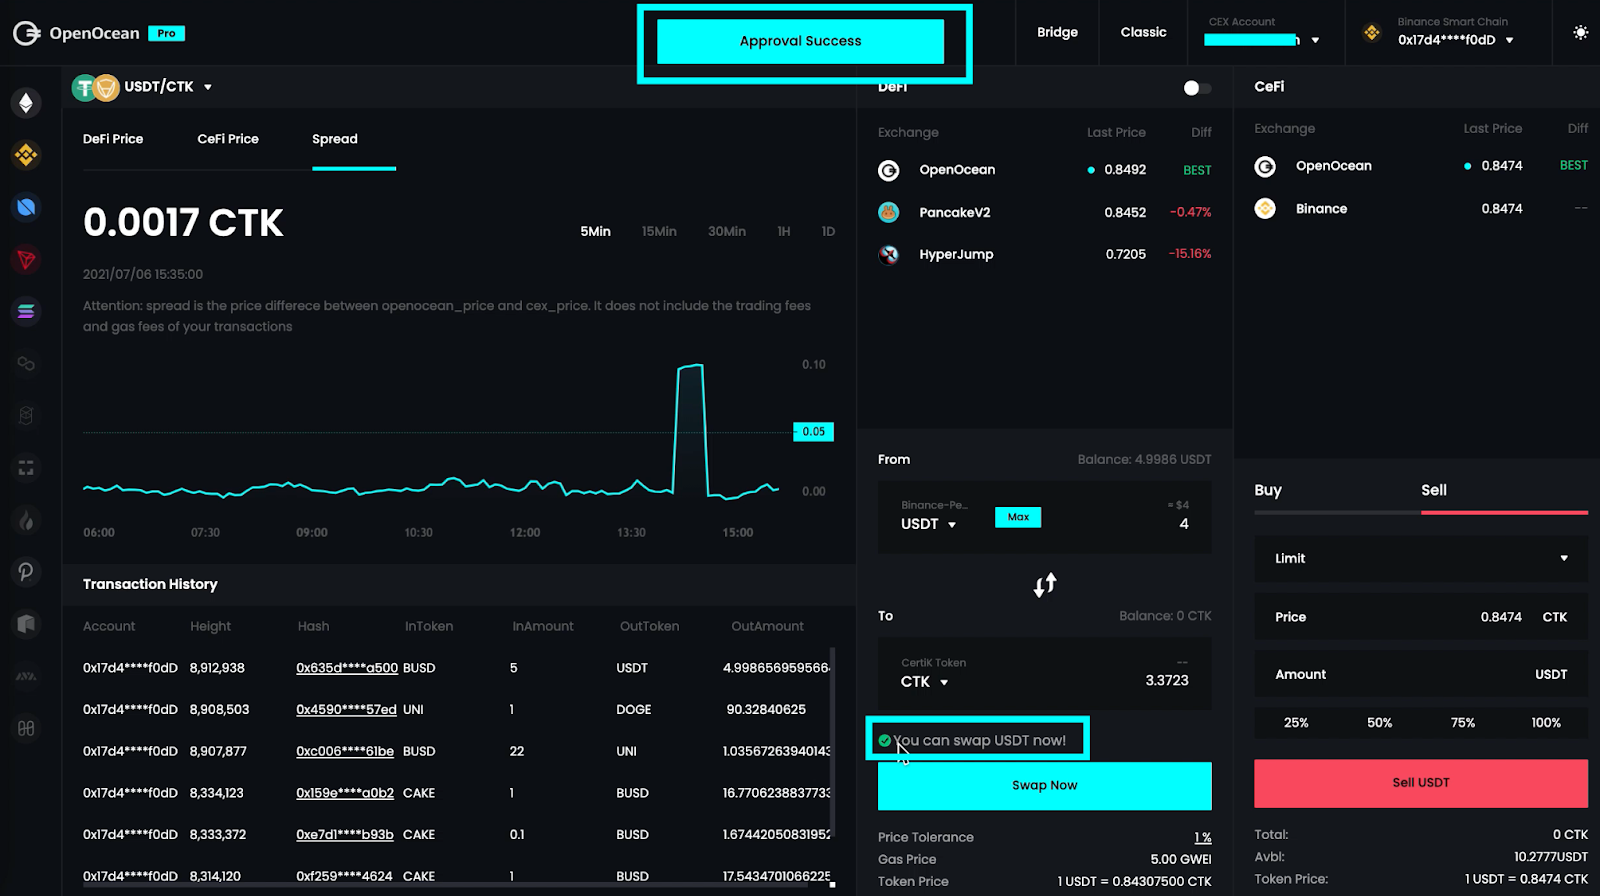Viewport: 1600px width, 896px height.
Task: Click the From amount input field
Action: (1183, 524)
